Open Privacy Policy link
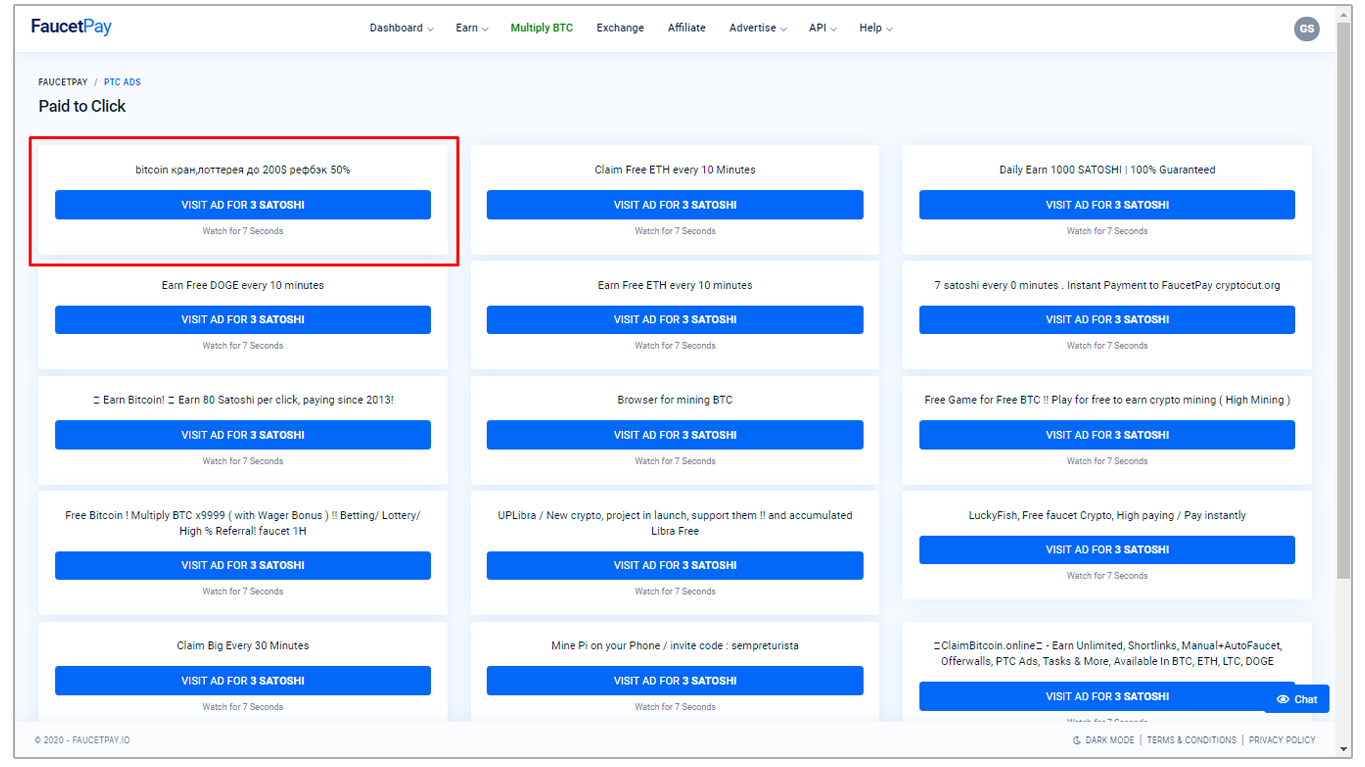Image resolution: width=1365 pixels, height=767 pixels. pyautogui.click(x=1282, y=740)
